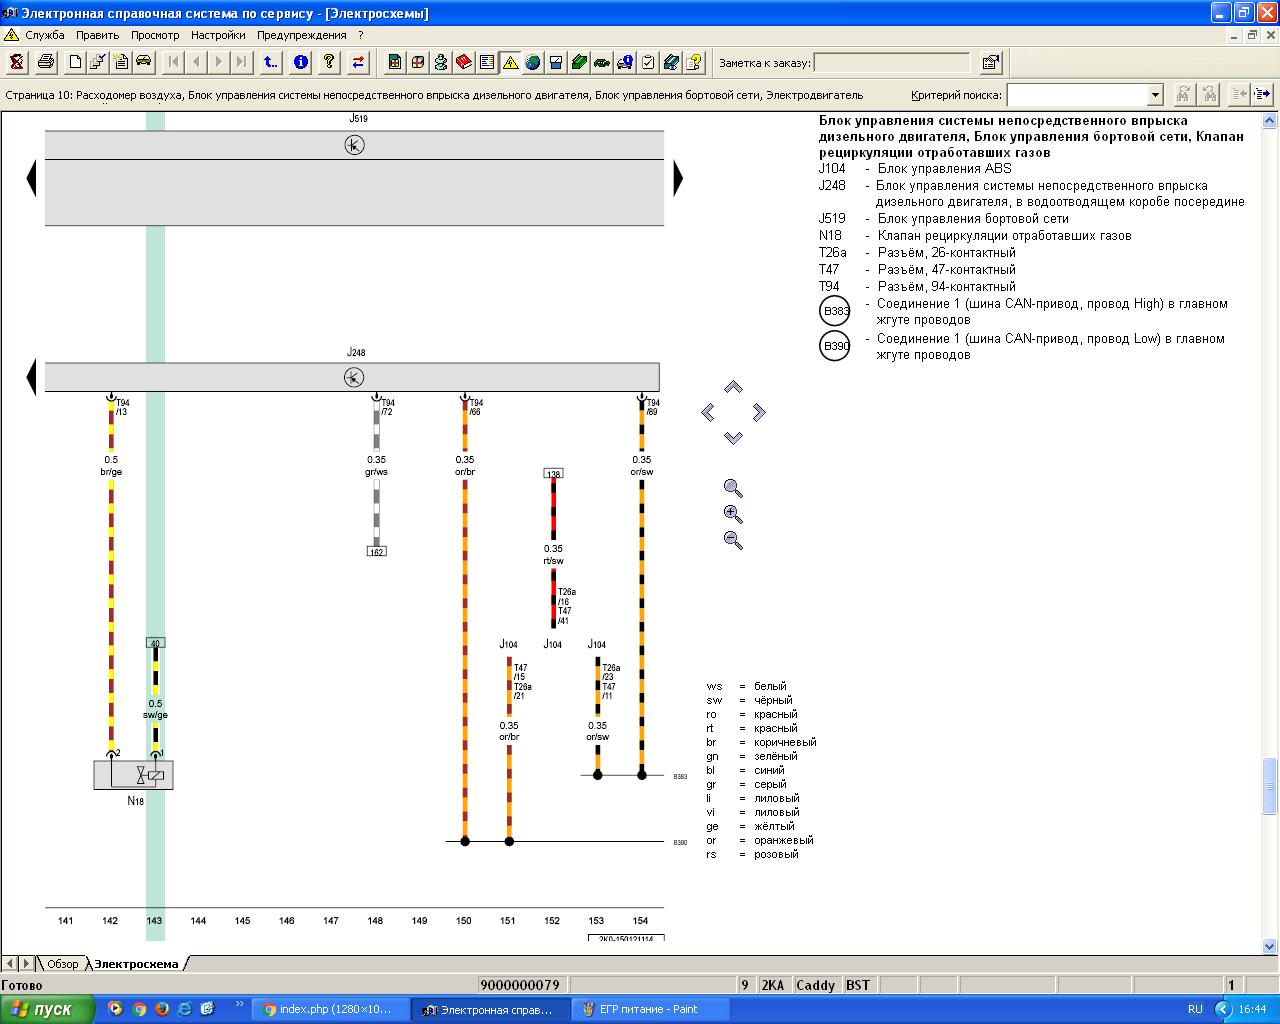Open the search criteria dropdown arrow

coord(1156,95)
